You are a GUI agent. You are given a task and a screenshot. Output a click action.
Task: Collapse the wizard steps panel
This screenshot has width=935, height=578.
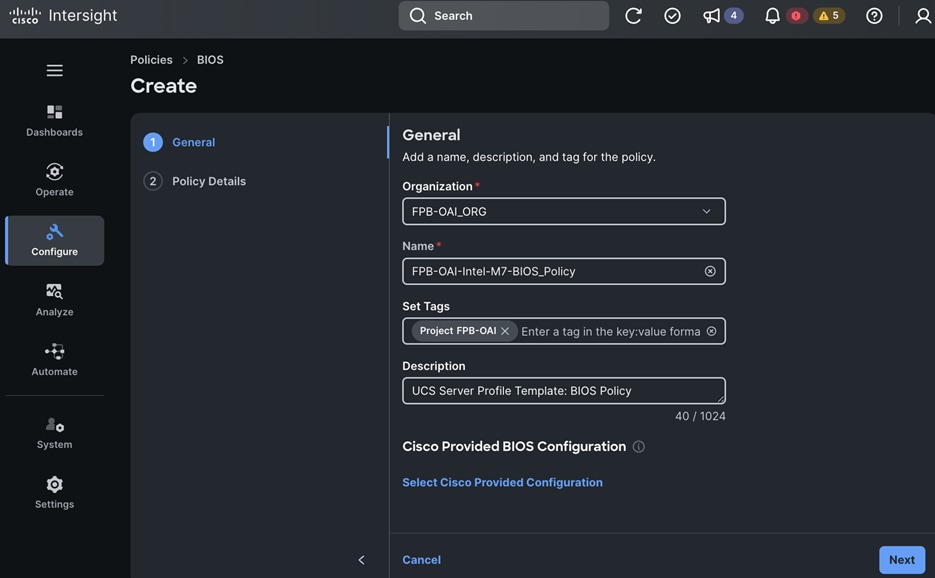point(361,560)
